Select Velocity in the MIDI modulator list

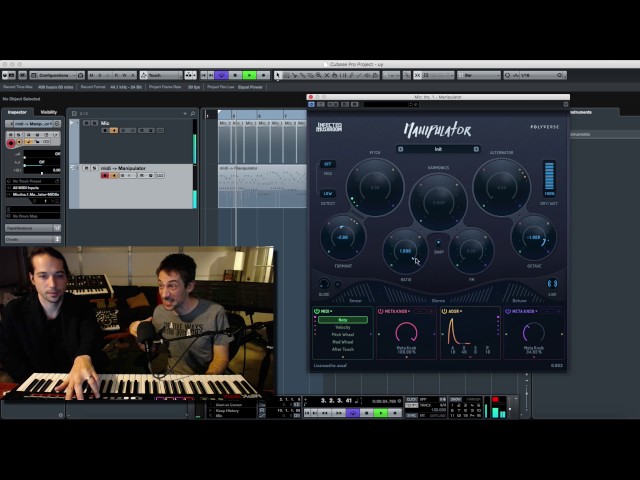point(342,327)
